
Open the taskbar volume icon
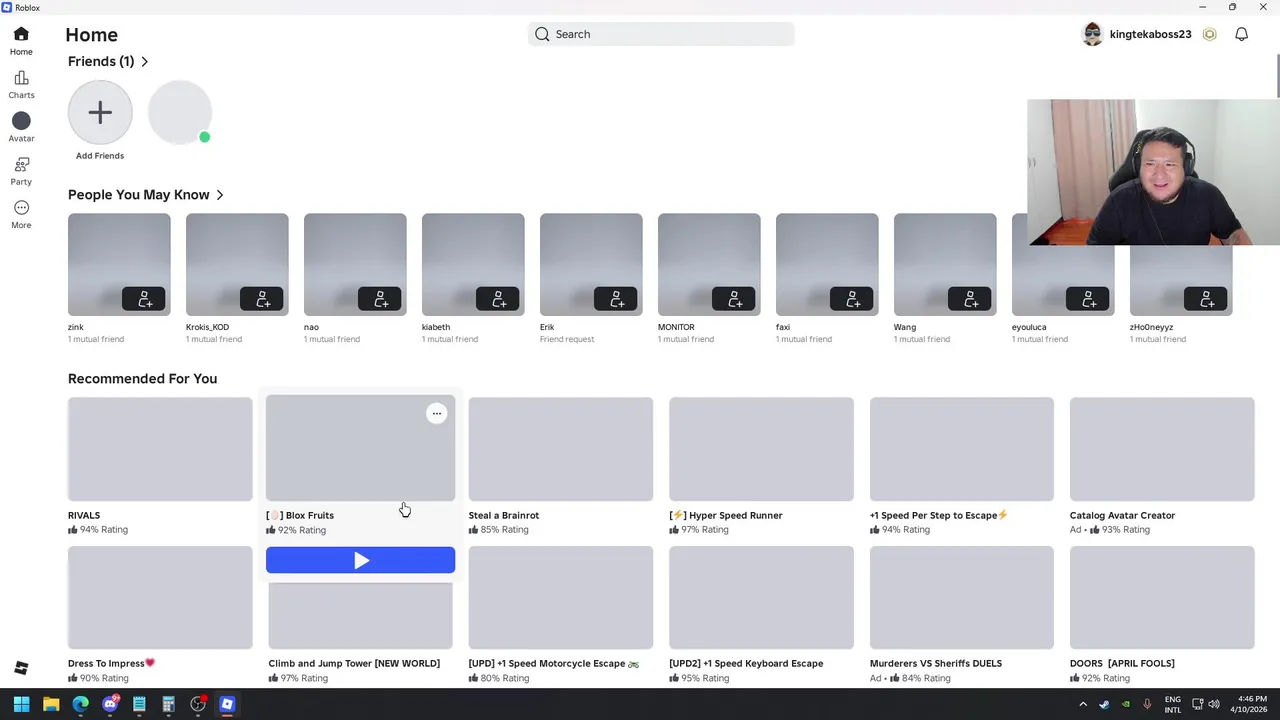(1216, 704)
